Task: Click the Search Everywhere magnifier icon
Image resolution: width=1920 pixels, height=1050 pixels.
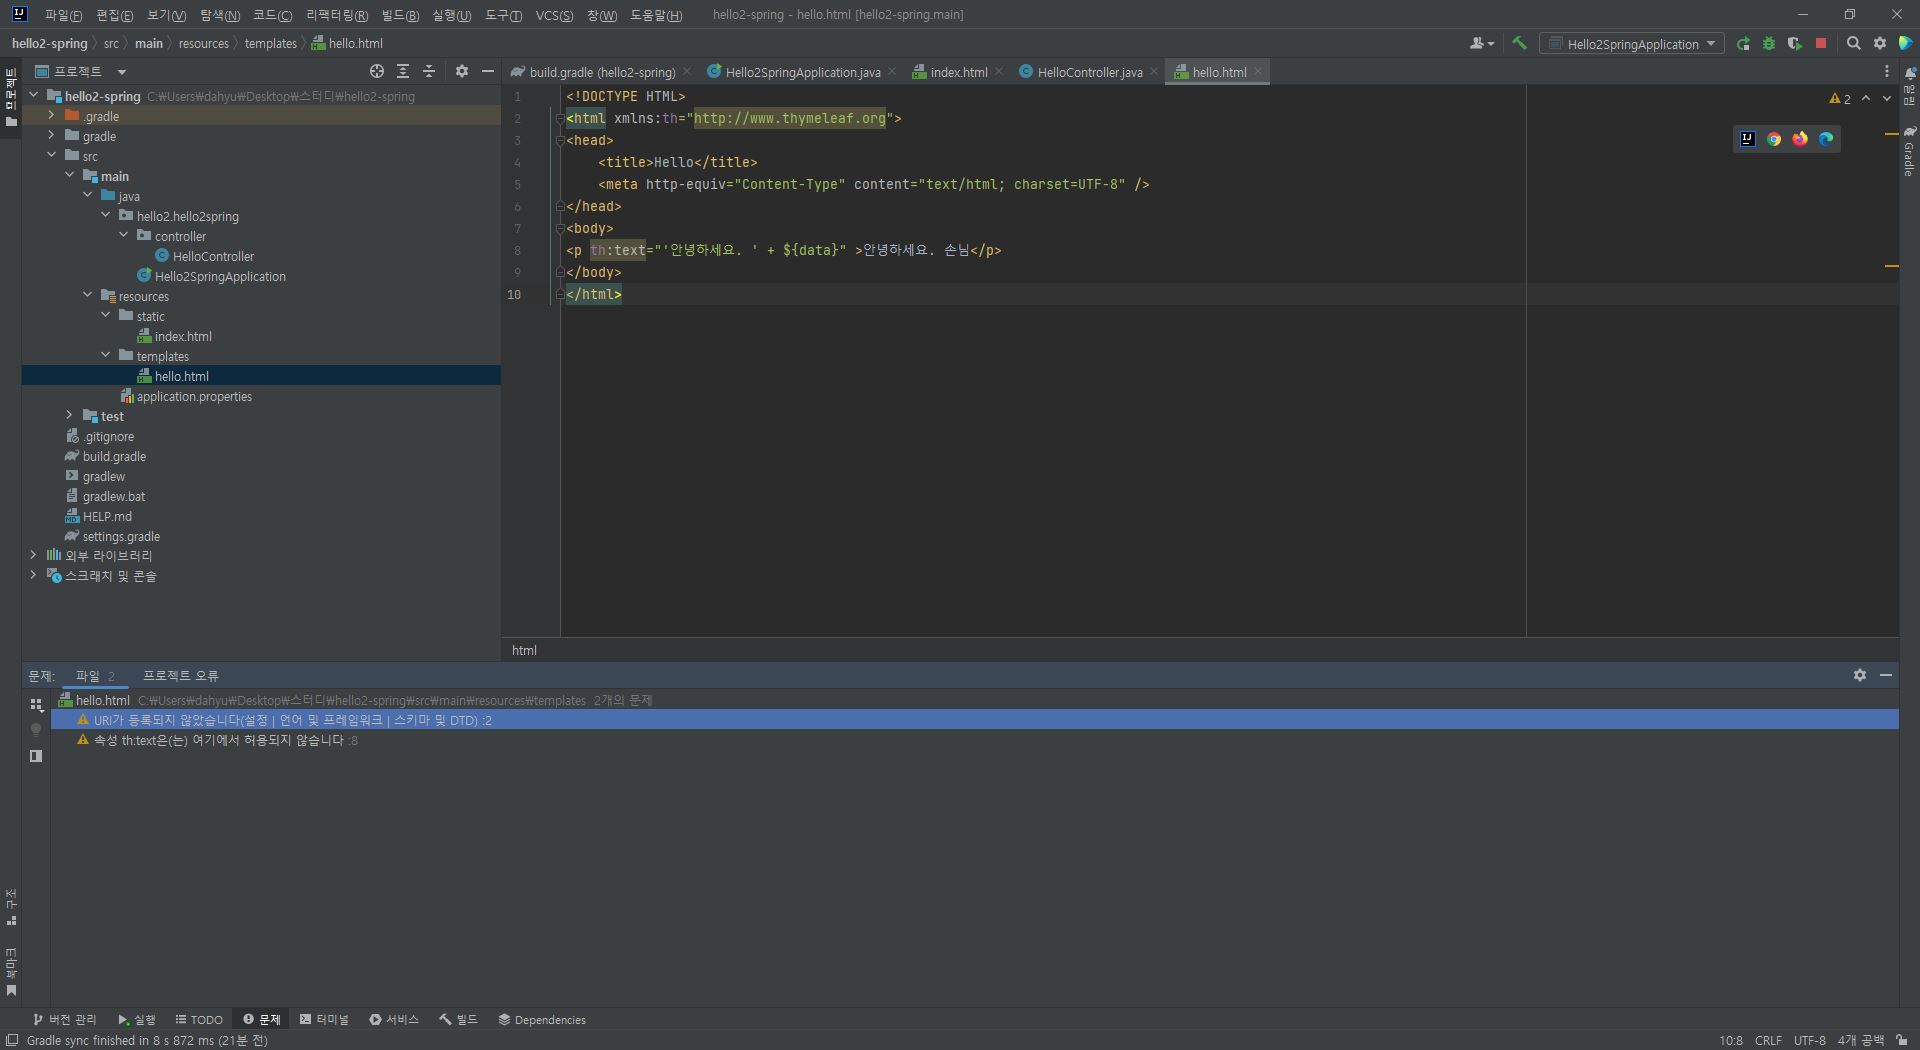Action: [x=1853, y=43]
